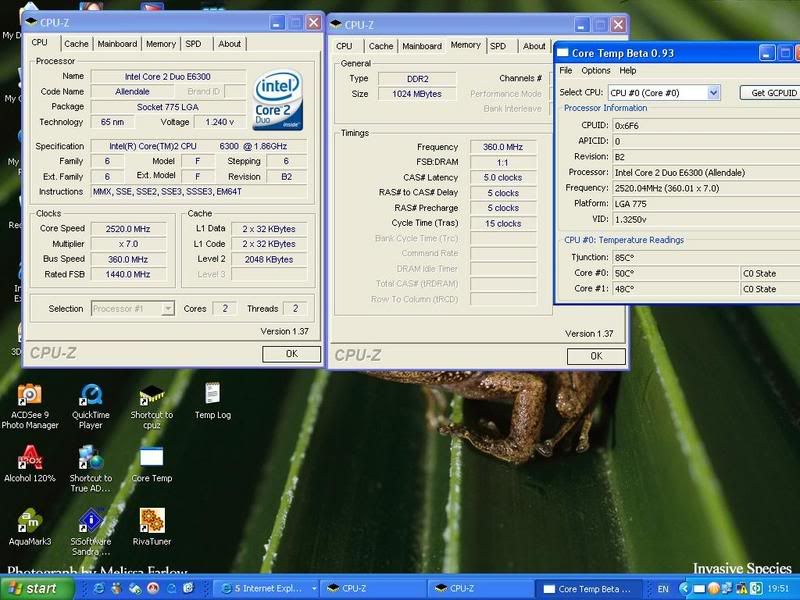
Task: Click the Code Name field showing Allendale
Action: click(132, 92)
